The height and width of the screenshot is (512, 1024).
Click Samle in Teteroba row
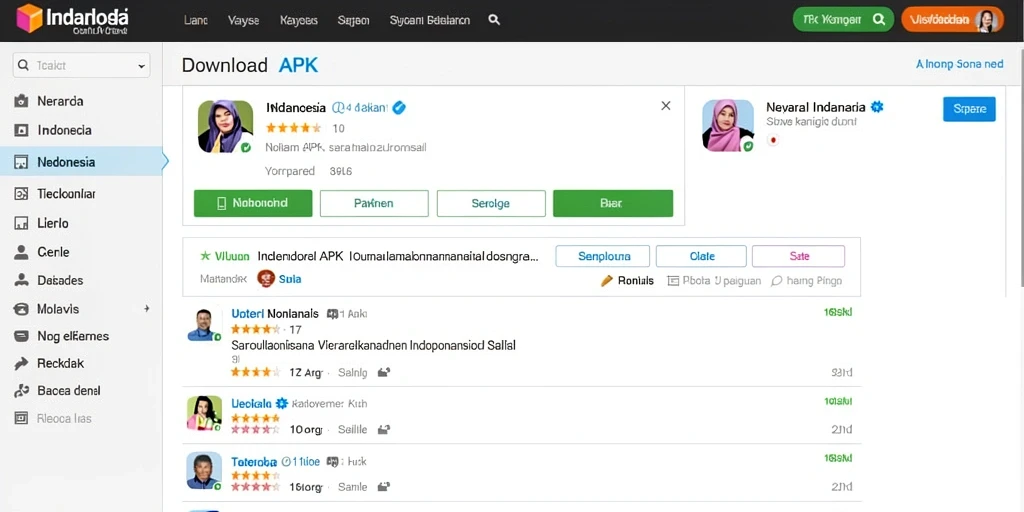pyautogui.click(x=353, y=487)
